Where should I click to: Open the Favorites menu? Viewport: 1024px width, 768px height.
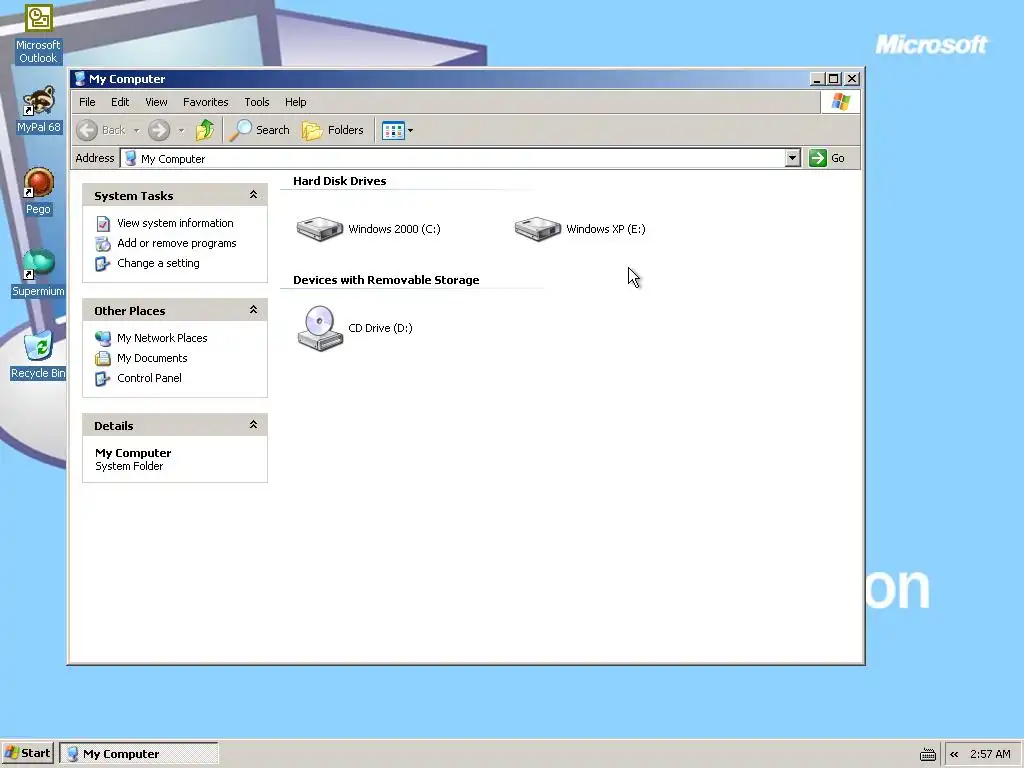206,102
